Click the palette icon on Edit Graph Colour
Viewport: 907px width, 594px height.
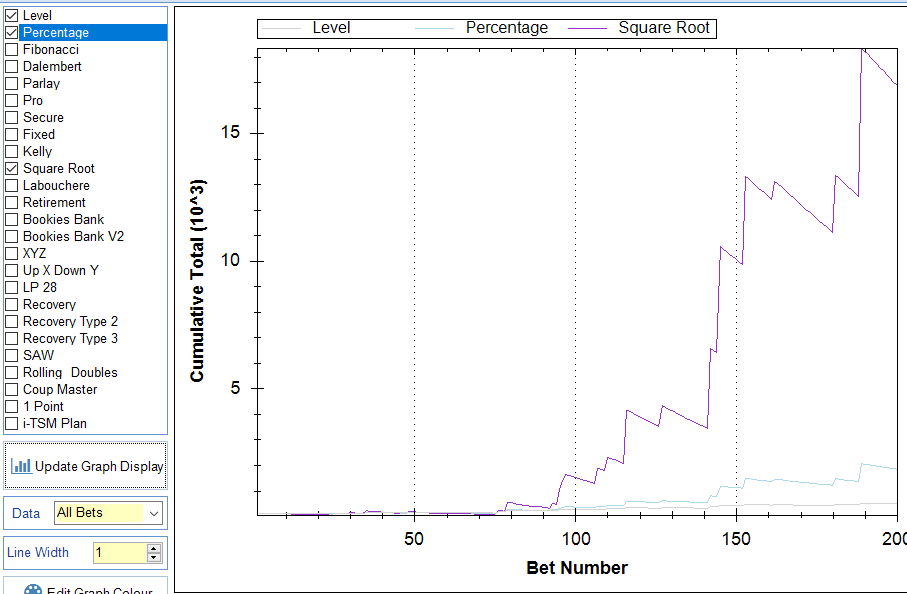click(x=33, y=590)
